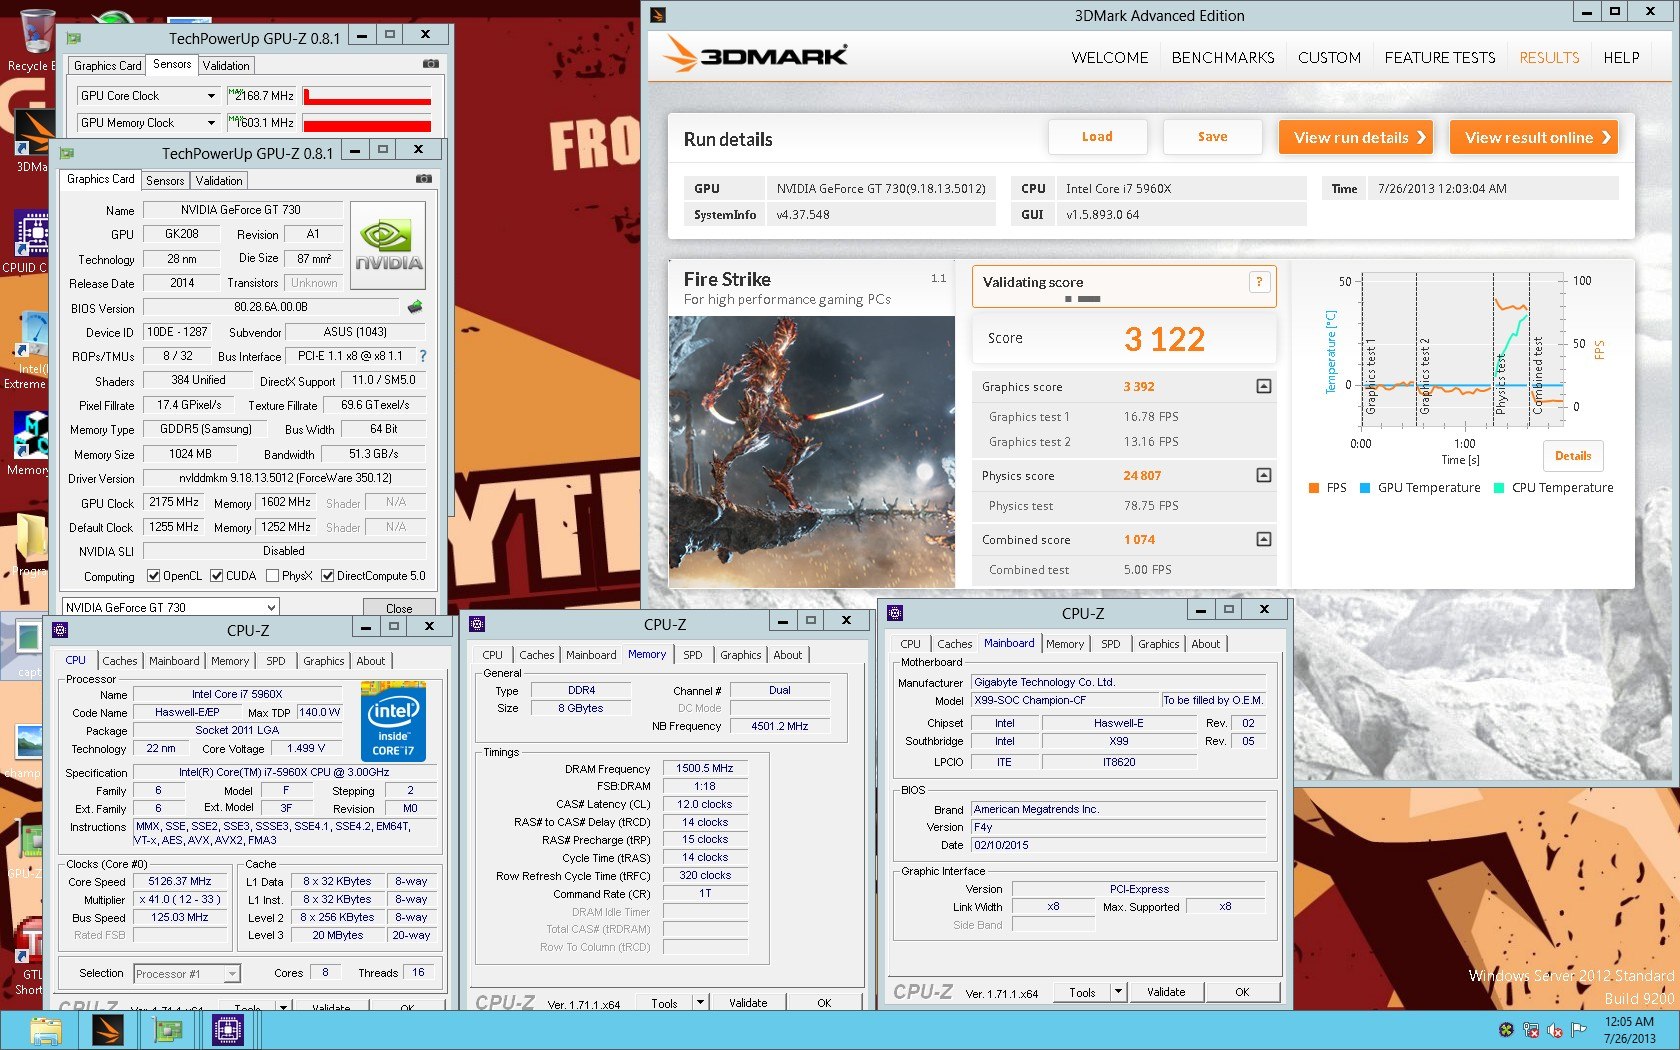
Task: Collapse the Graphics score section
Action: 1264,386
